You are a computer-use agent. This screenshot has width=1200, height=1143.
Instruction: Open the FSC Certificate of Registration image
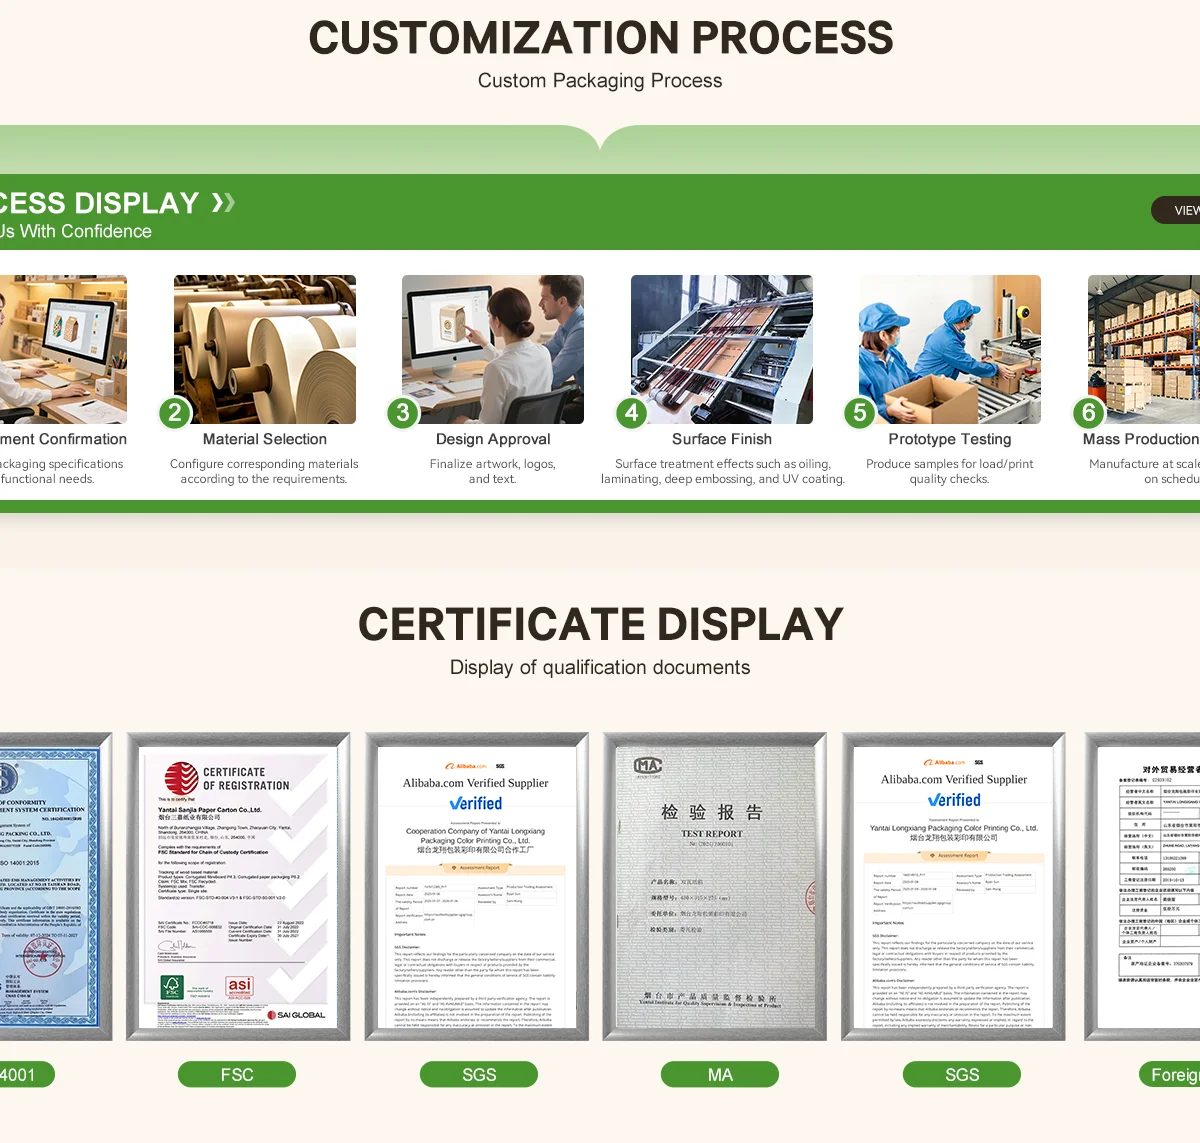[x=238, y=887]
